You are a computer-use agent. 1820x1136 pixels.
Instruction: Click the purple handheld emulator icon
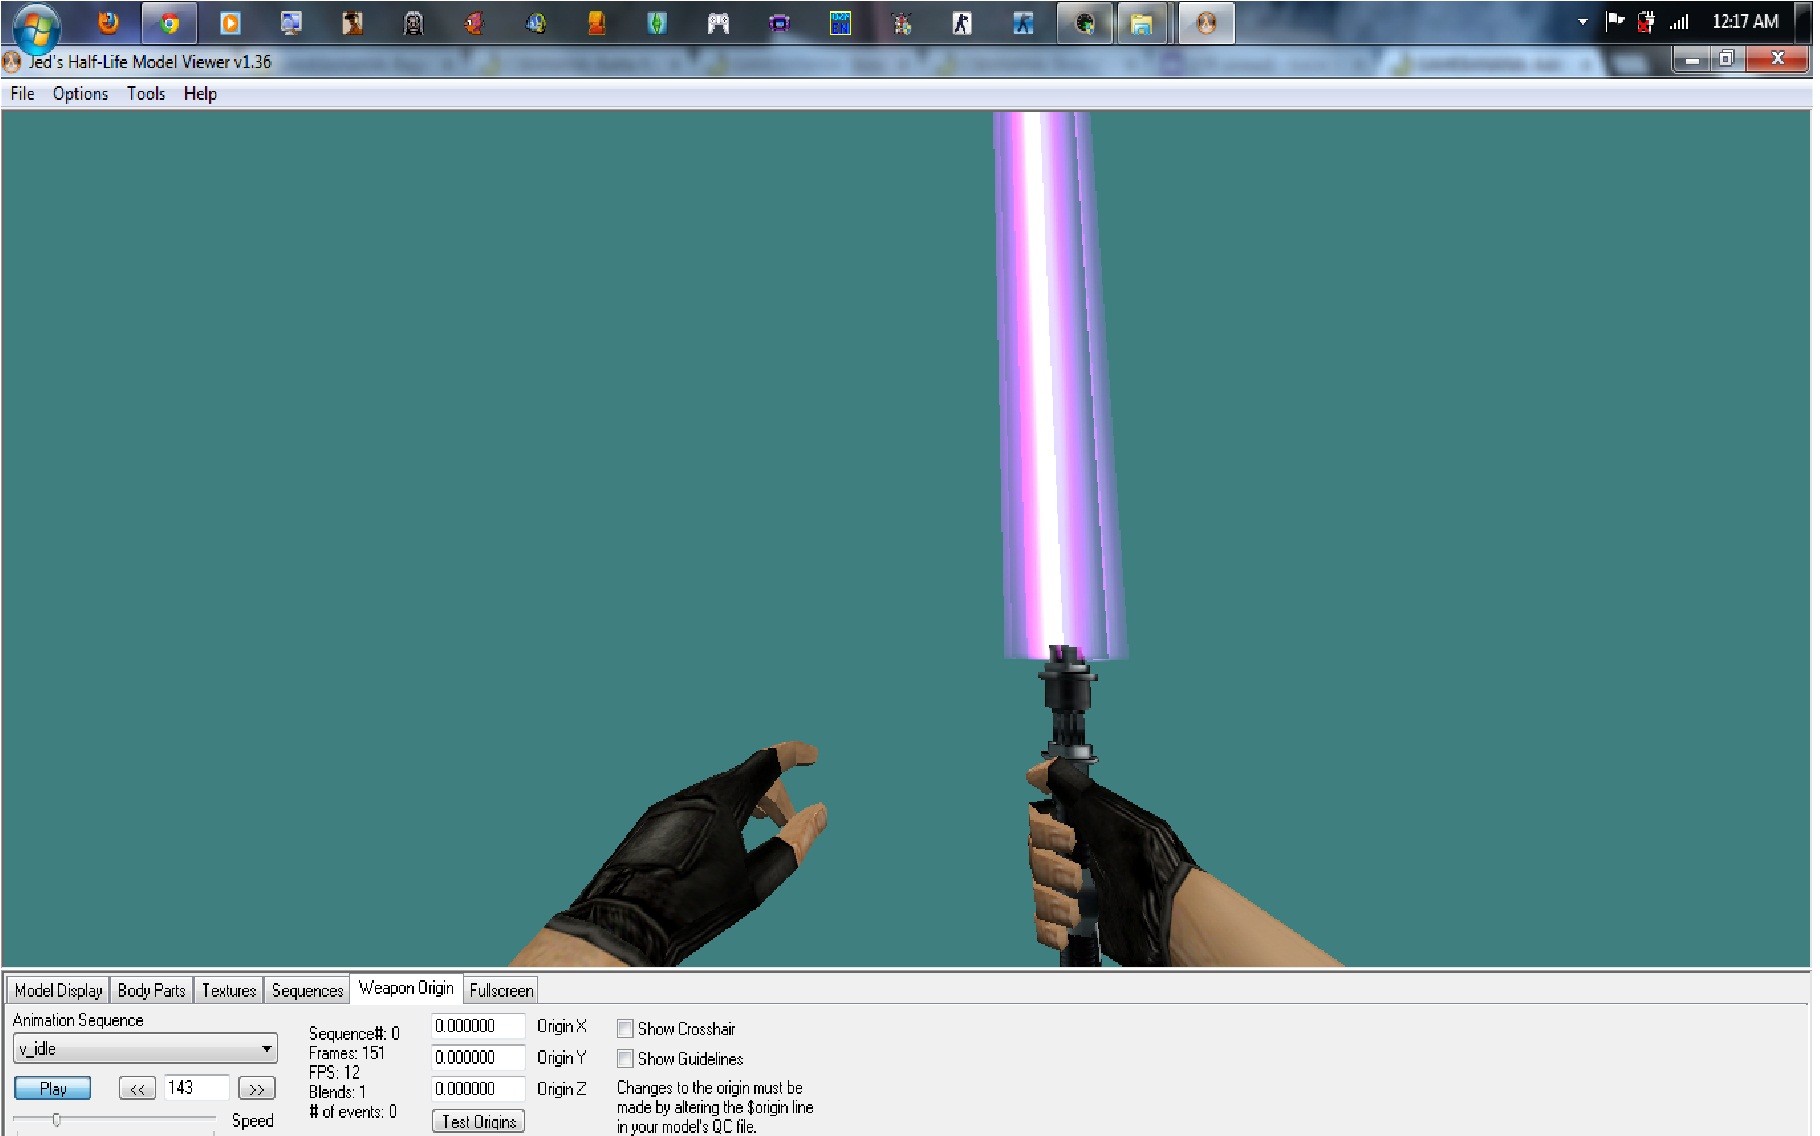click(x=779, y=23)
